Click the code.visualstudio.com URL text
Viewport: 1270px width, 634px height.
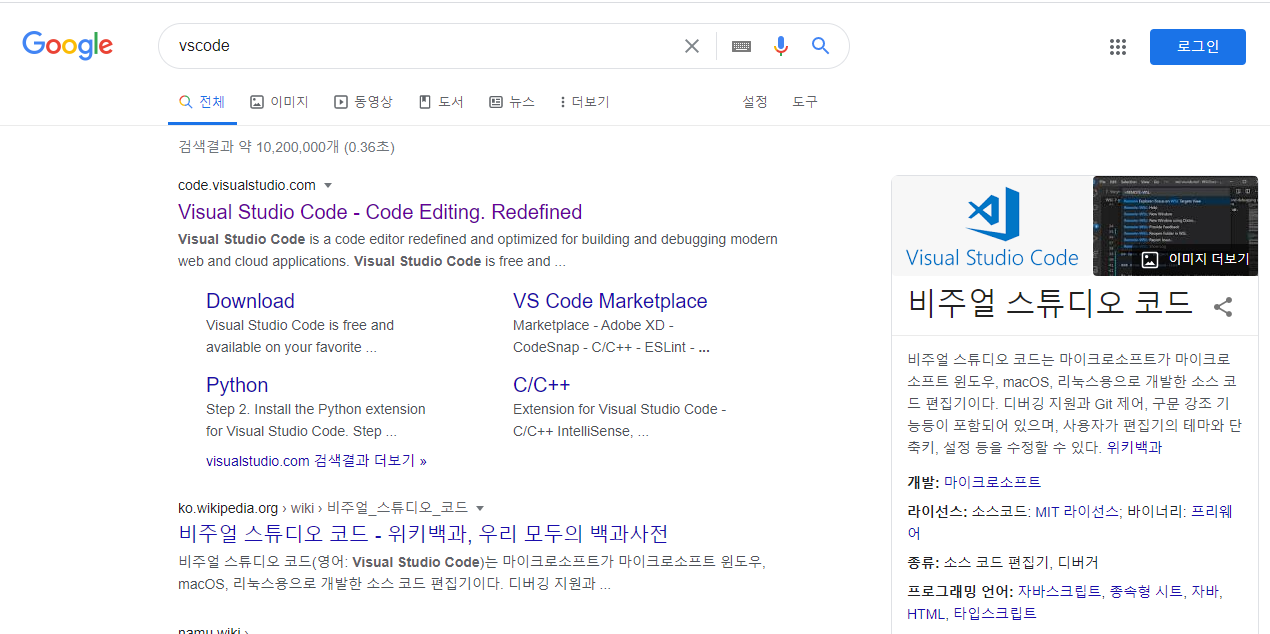tap(247, 185)
